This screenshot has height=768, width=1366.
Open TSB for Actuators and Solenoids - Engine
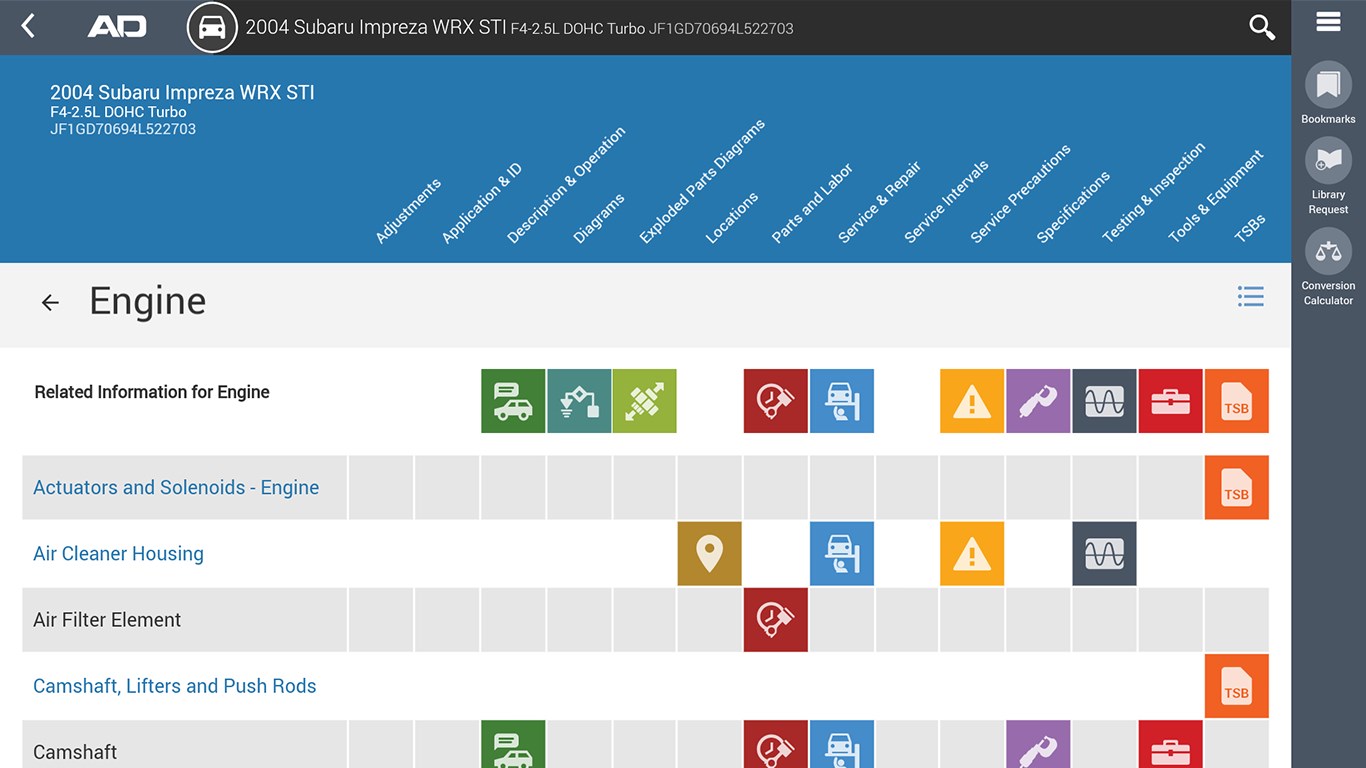[1236, 487]
